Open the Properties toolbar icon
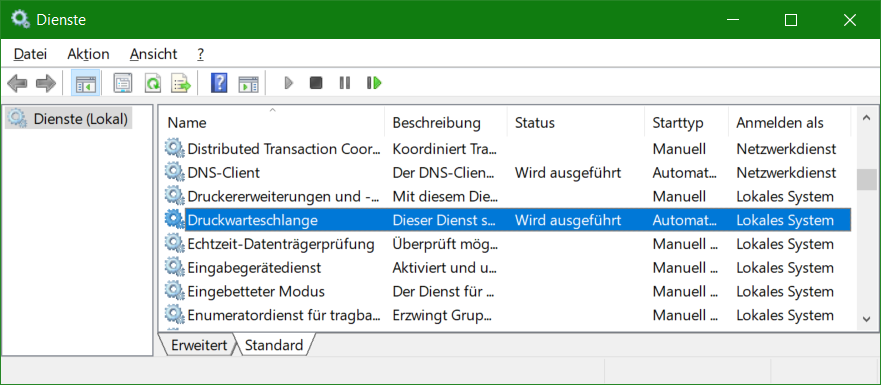The width and height of the screenshot is (881, 385). pyautogui.click(x=122, y=84)
